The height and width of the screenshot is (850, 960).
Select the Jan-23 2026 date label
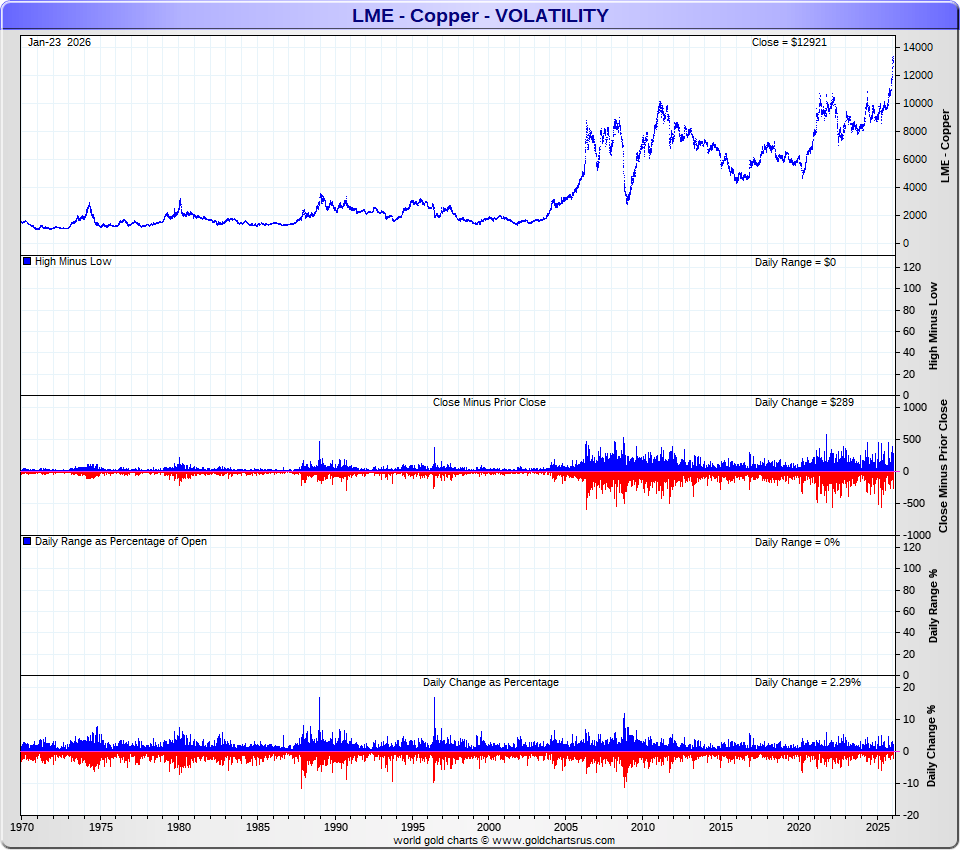(x=59, y=42)
